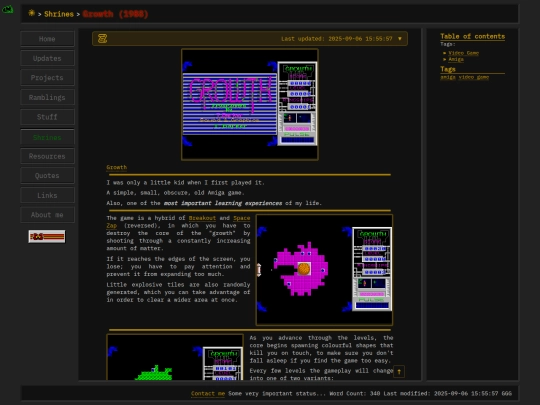Click the Tags heading in sidebar
This screenshot has height=405, width=540.
tap(448, 69)
